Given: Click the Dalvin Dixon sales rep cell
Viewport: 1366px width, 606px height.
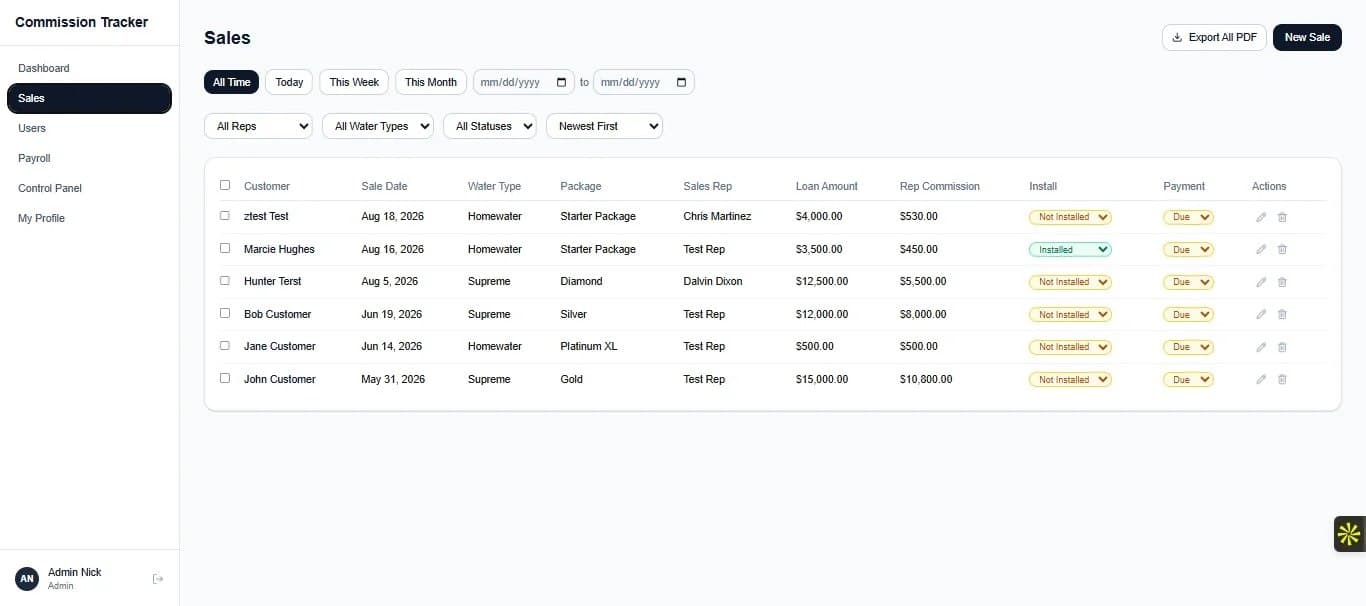Looking at the screenshot, I should [713, 282].
